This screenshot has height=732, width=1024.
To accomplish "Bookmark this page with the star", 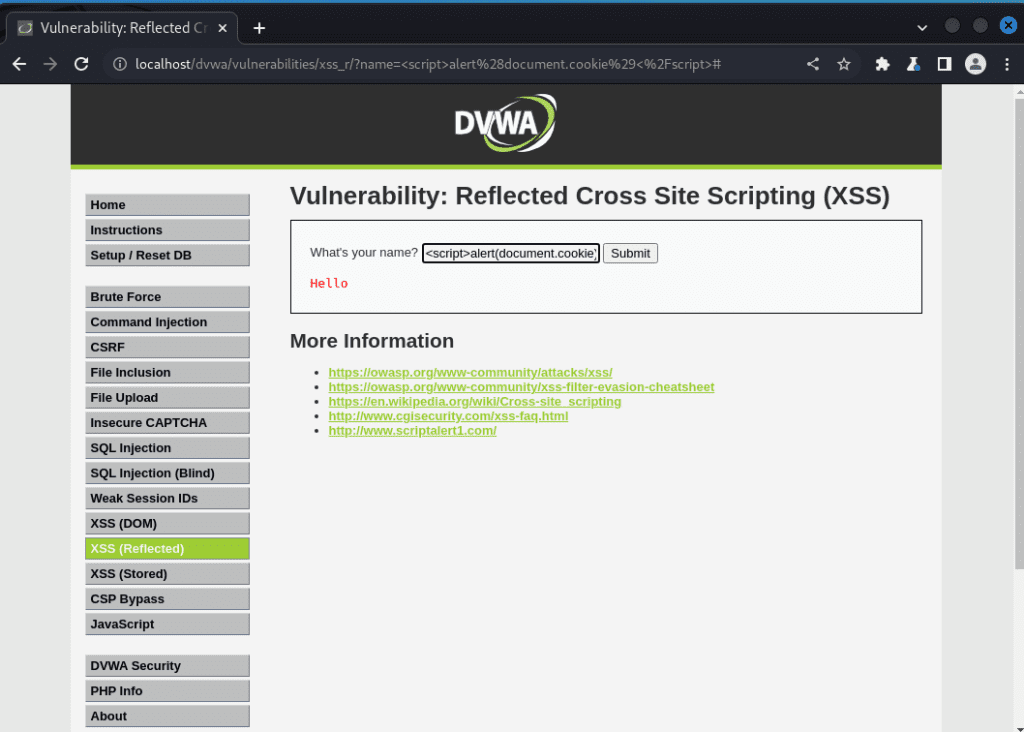I will point(844,64).
